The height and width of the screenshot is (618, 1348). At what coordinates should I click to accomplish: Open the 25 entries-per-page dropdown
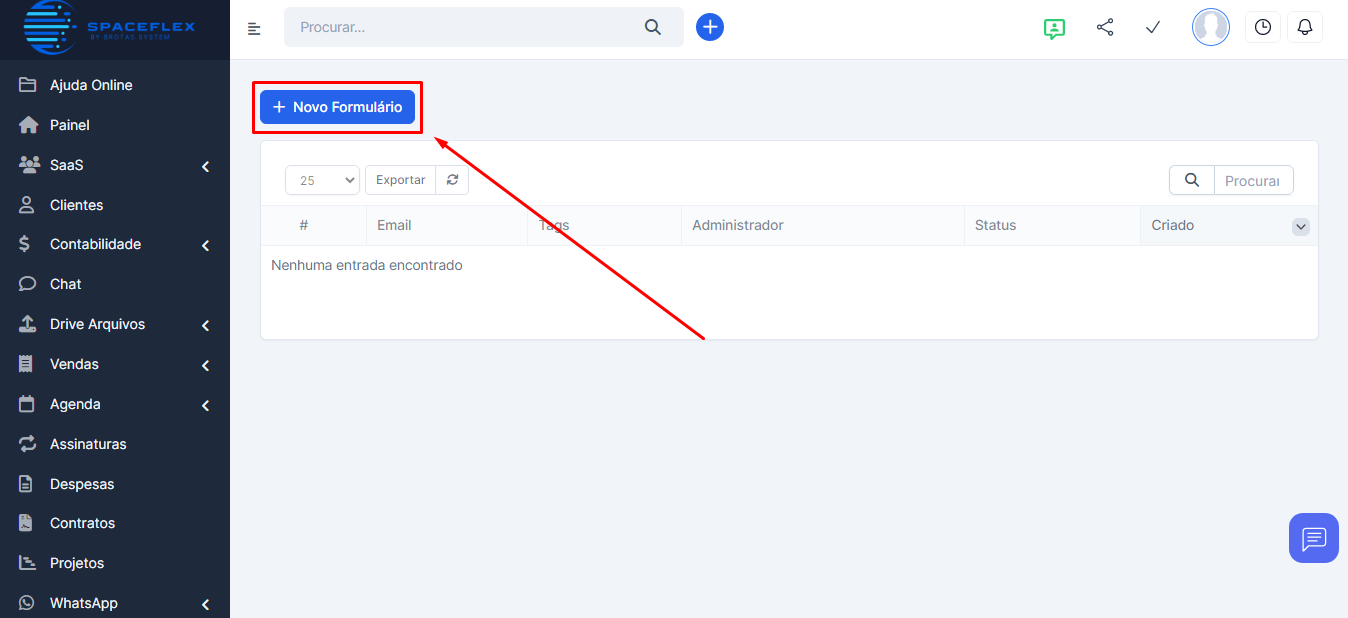pyautogui.click(x=322, y=180)
